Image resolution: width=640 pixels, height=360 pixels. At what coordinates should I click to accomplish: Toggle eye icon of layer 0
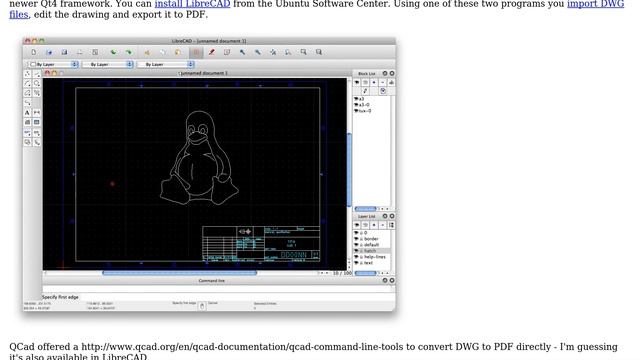(356, 233)
